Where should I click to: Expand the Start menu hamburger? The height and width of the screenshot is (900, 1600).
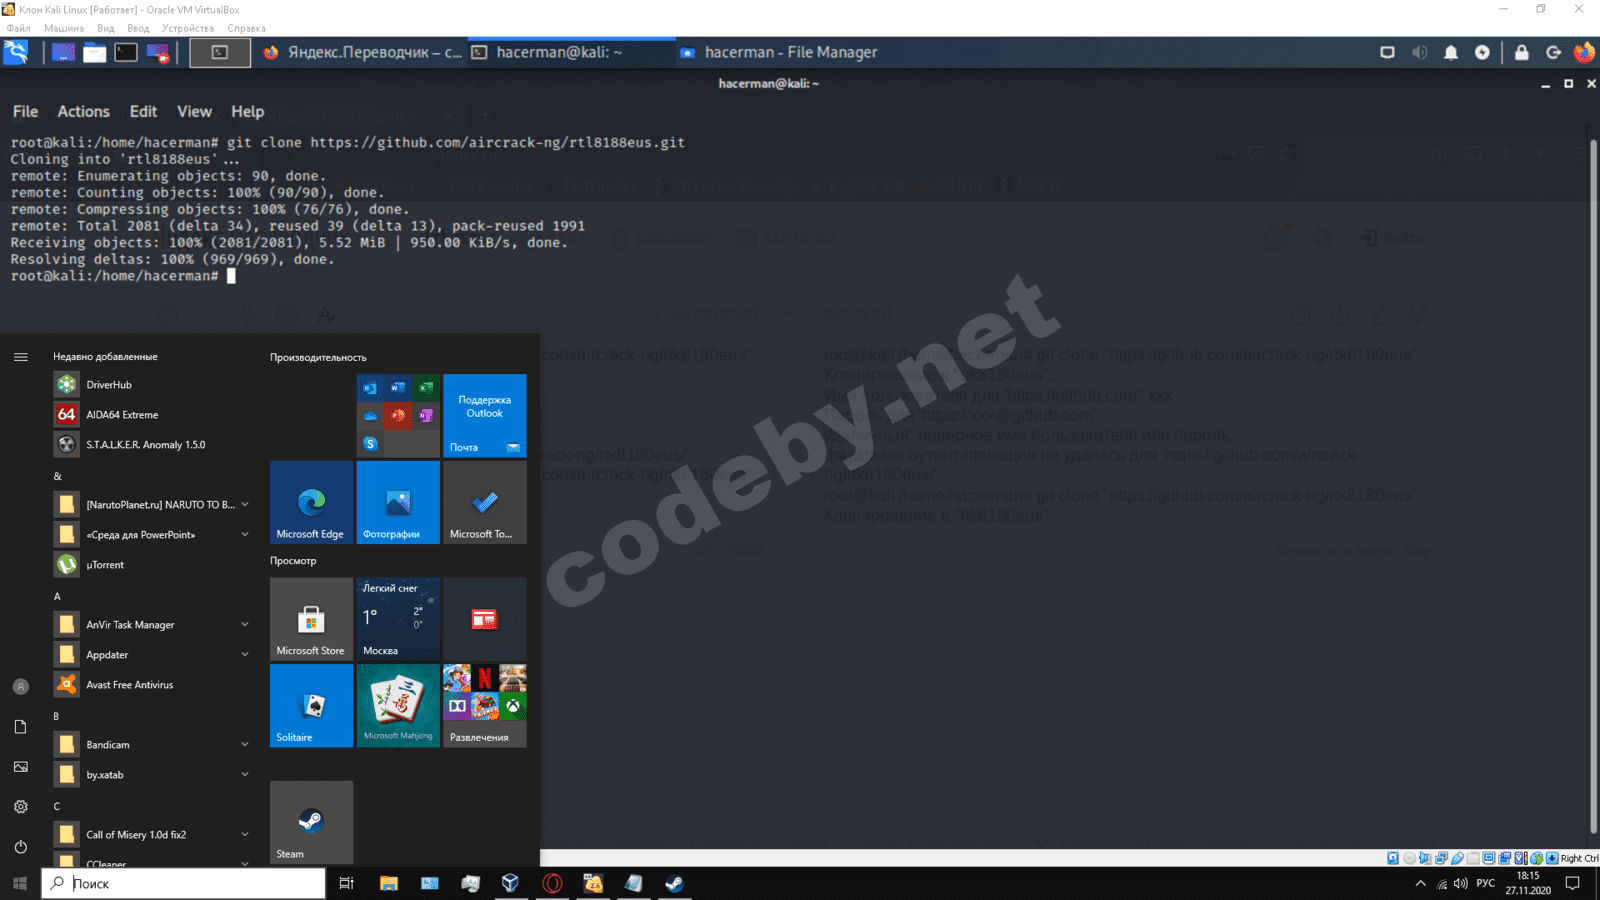[x=20, y=357]
